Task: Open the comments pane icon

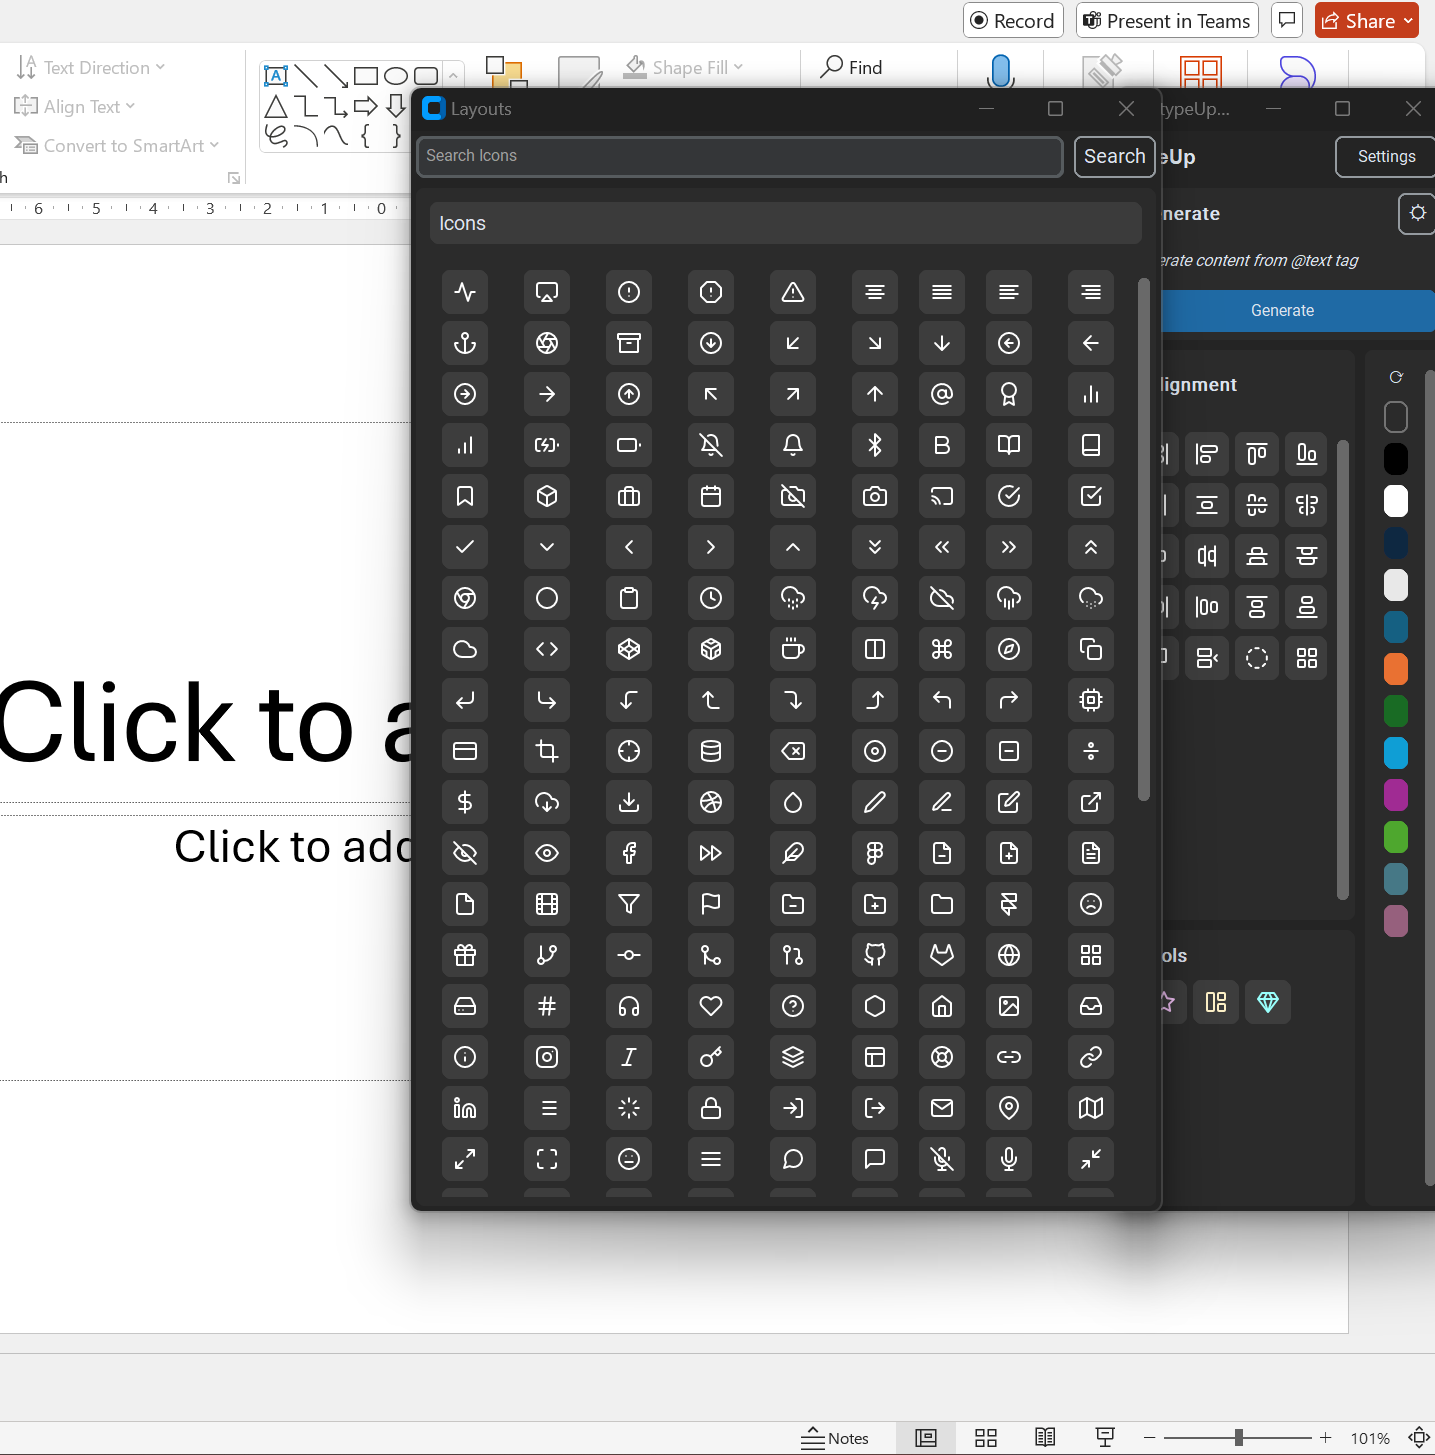Action: pos(1287,20)
